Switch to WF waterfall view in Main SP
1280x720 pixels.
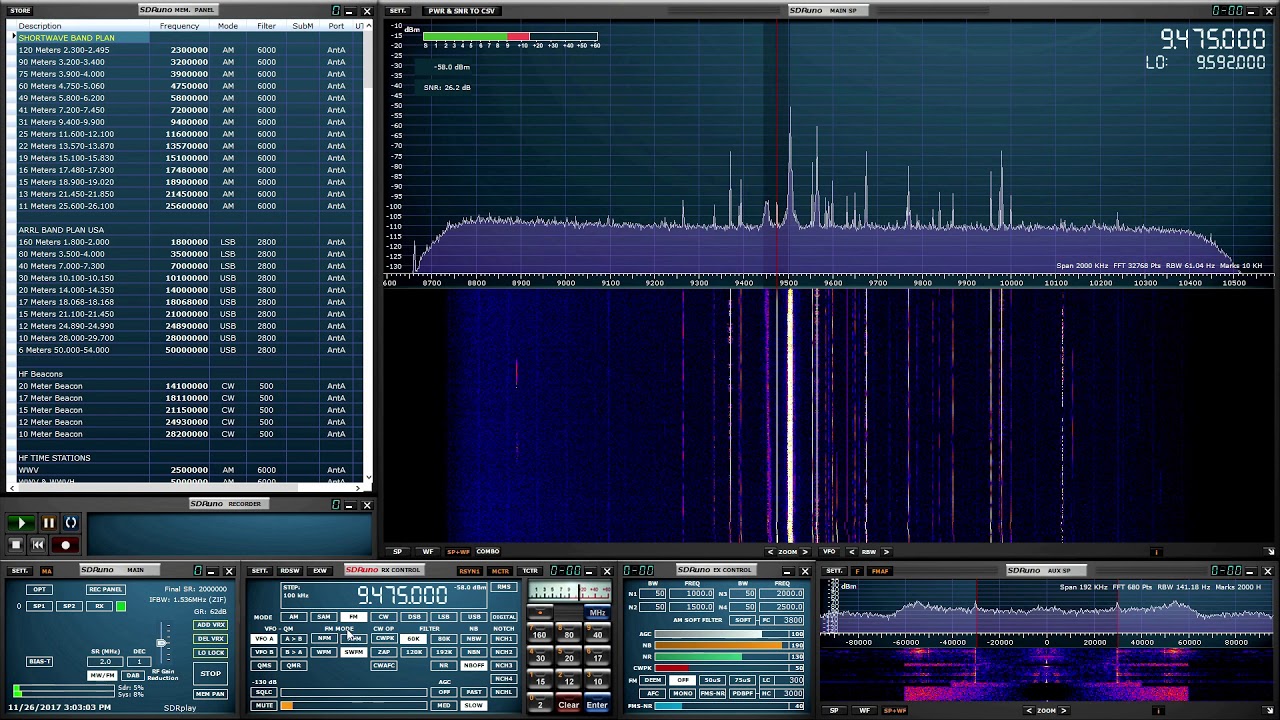428,552
